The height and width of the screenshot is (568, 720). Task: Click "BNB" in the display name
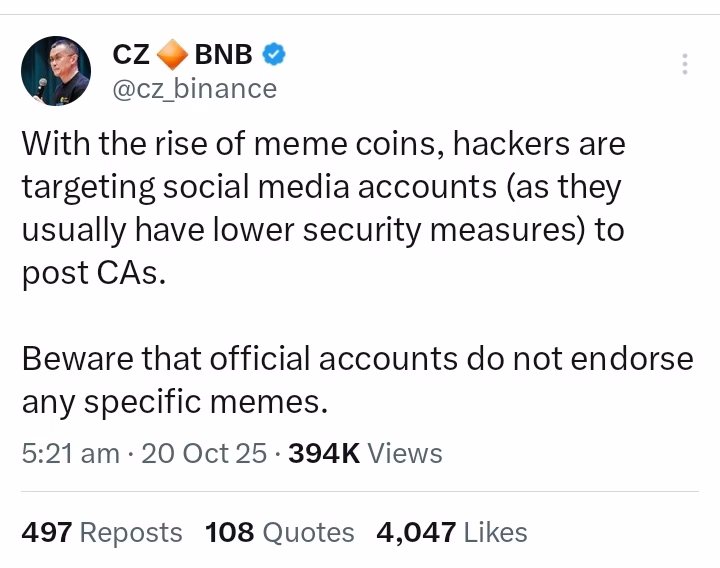223,54
